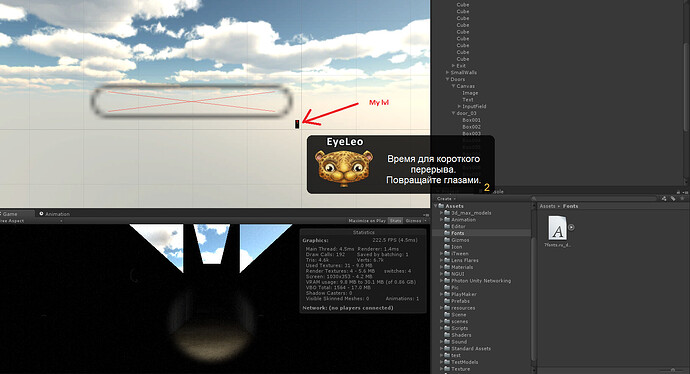Select the Texture folder icon
This screenshot has height=374, width=690.
(447, 369)
